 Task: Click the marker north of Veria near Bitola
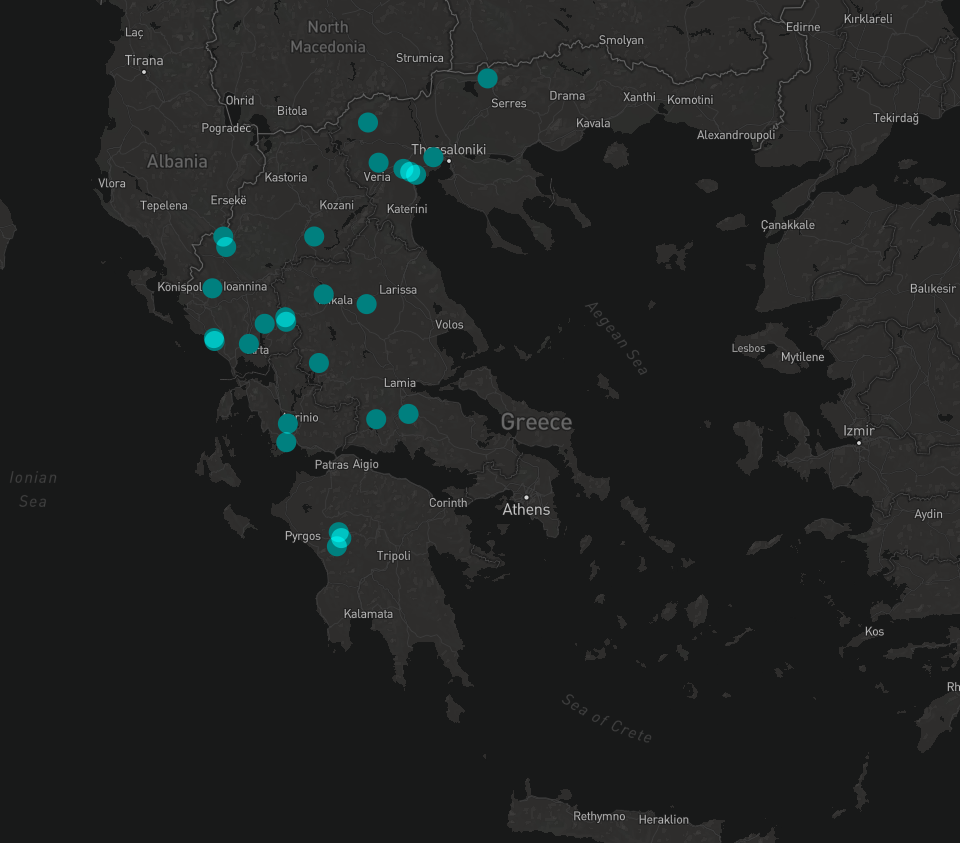pyautogui.click(x=368, y=122)
